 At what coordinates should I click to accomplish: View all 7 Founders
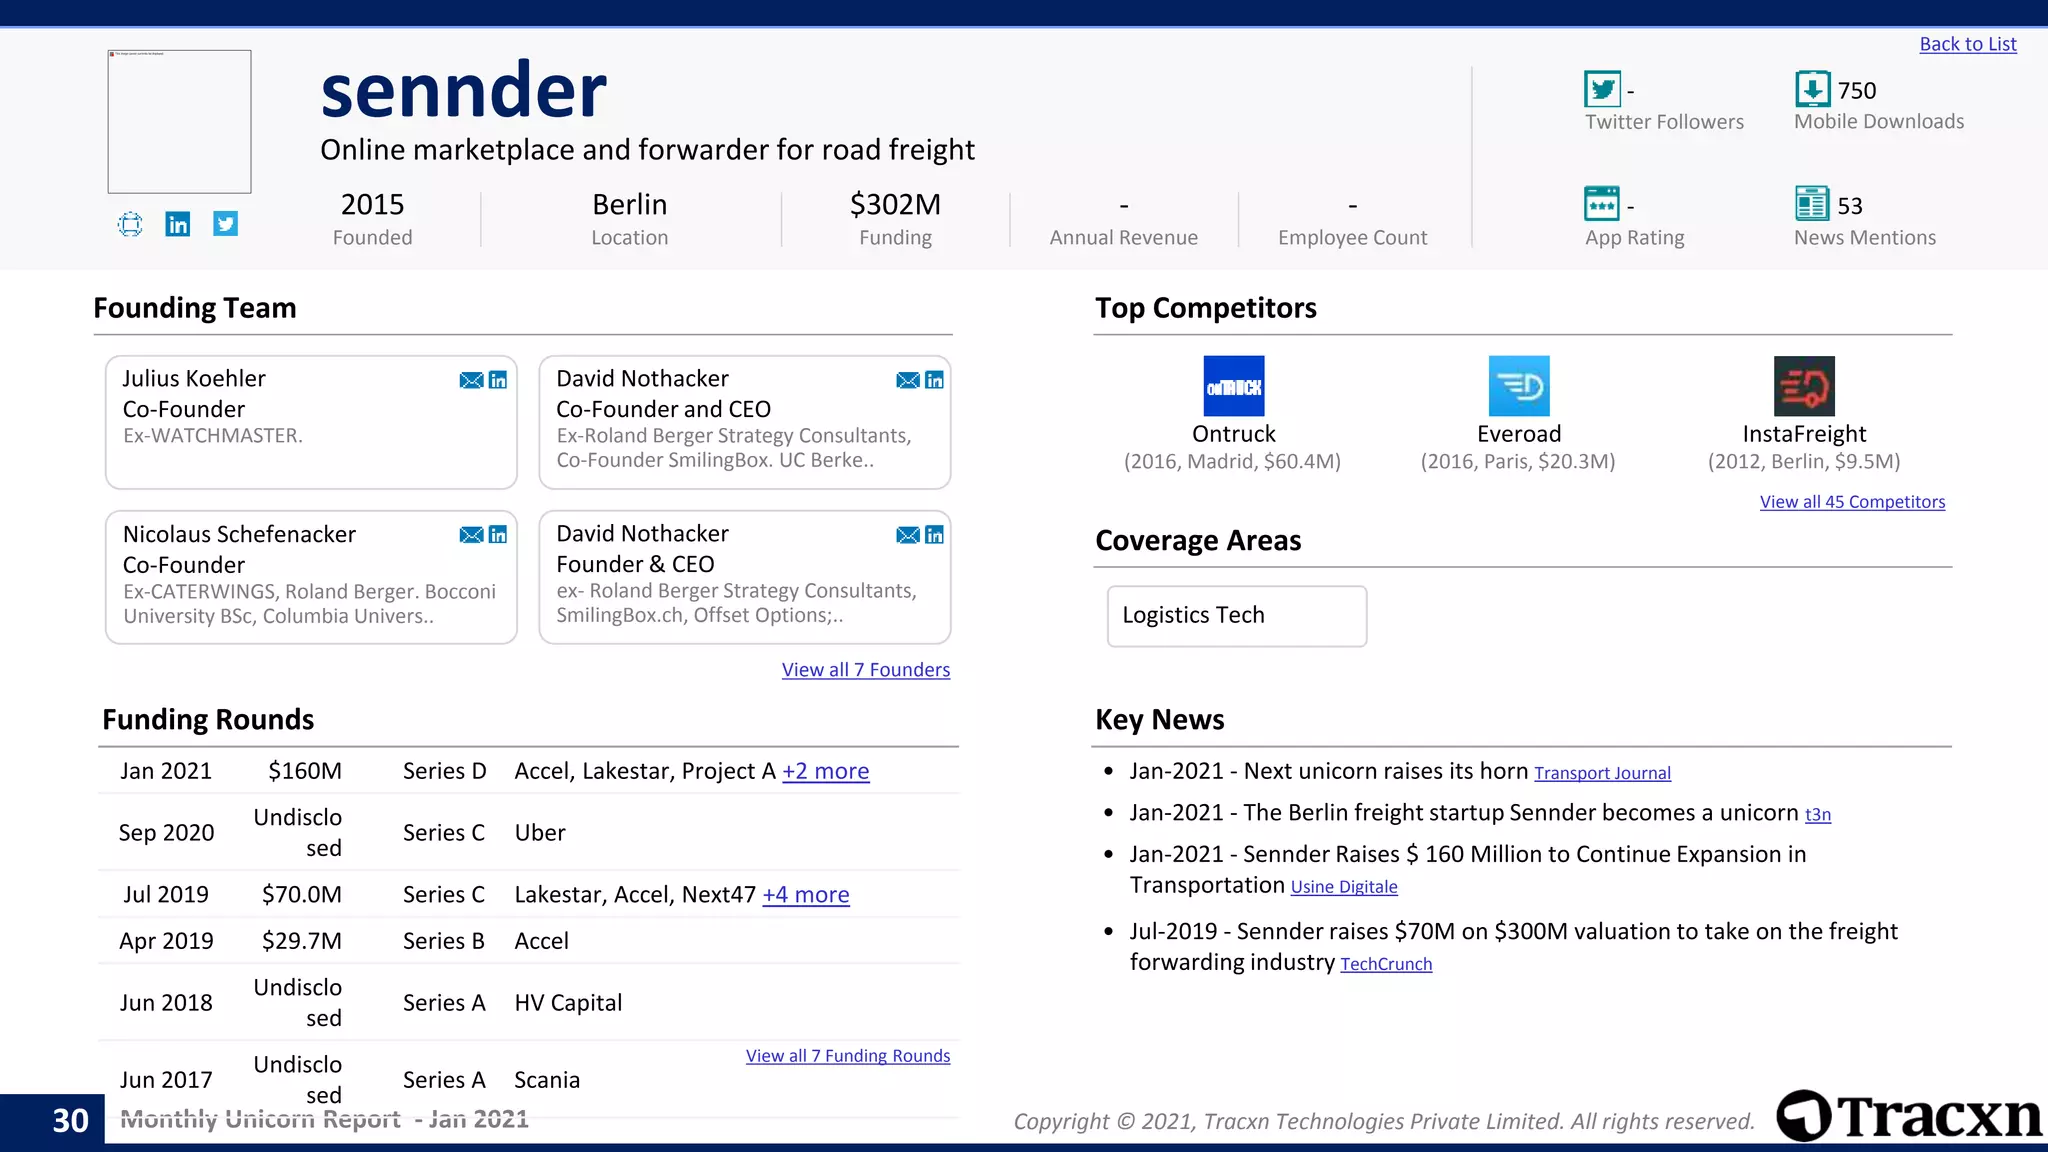coord(866,670)
